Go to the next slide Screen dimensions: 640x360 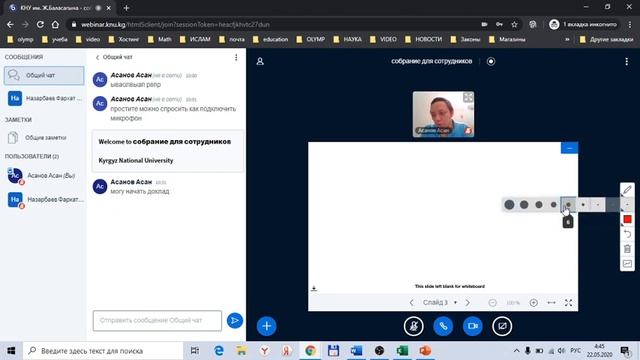pyautogui.click(x=468, y=303)
